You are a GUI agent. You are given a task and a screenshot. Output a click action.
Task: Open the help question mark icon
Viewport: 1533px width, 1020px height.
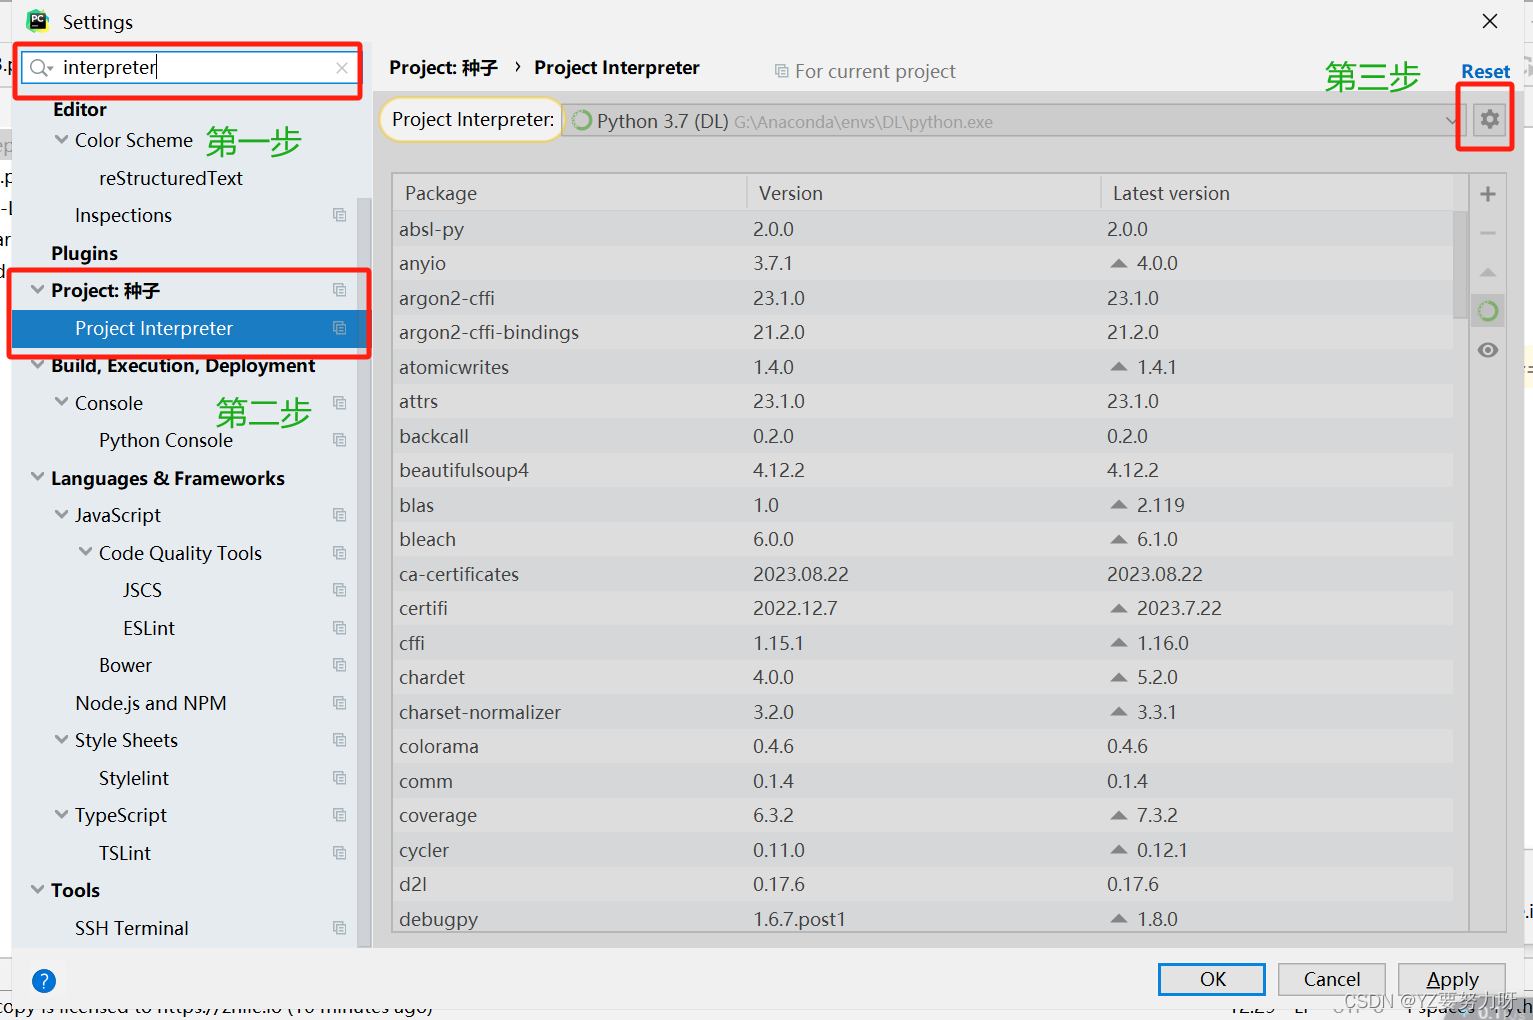(44, 981)
